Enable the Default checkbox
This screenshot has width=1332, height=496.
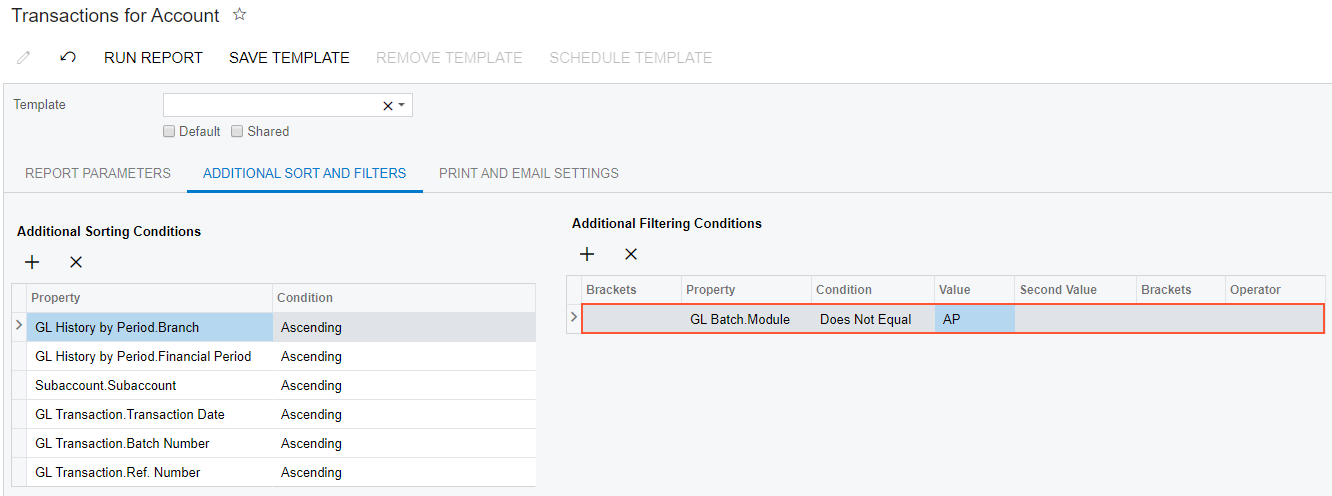(169, 131)
